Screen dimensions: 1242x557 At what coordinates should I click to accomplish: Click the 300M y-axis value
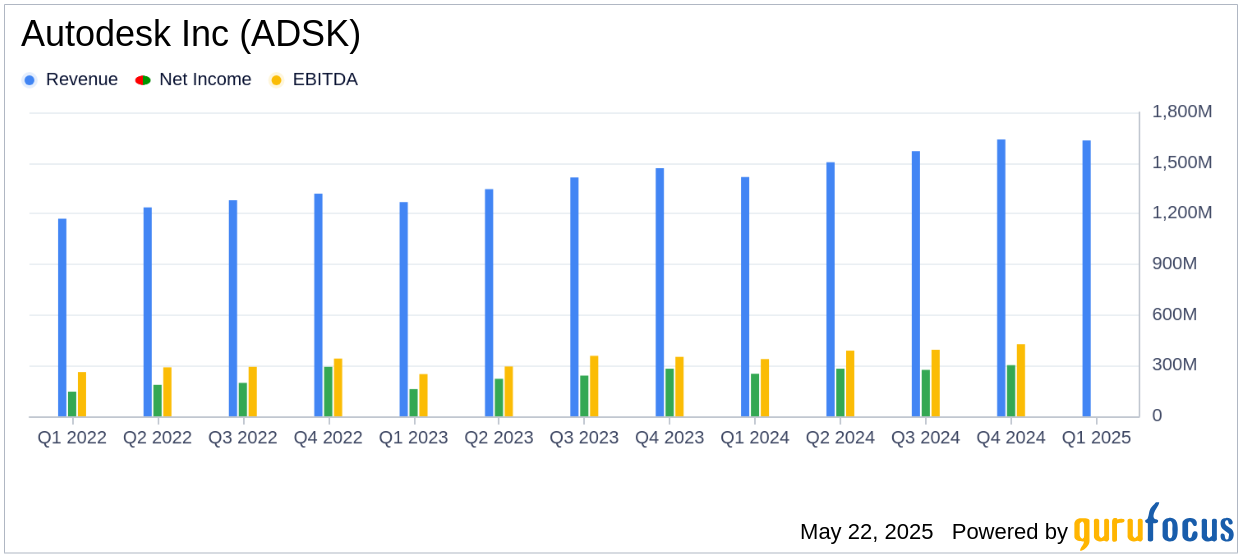1175,365
